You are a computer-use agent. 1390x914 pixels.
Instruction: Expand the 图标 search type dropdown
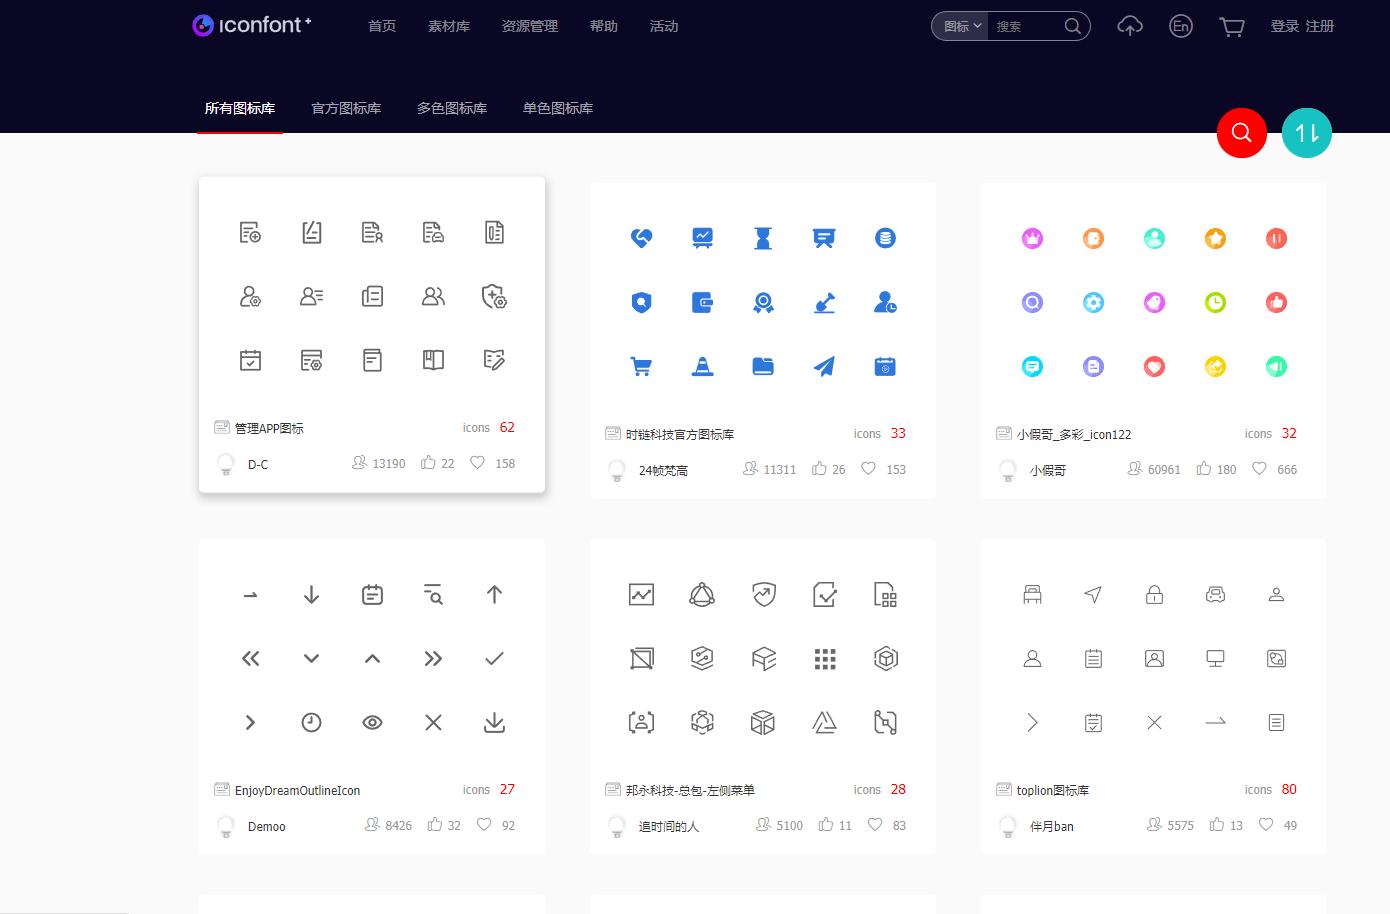pos(961,27)
